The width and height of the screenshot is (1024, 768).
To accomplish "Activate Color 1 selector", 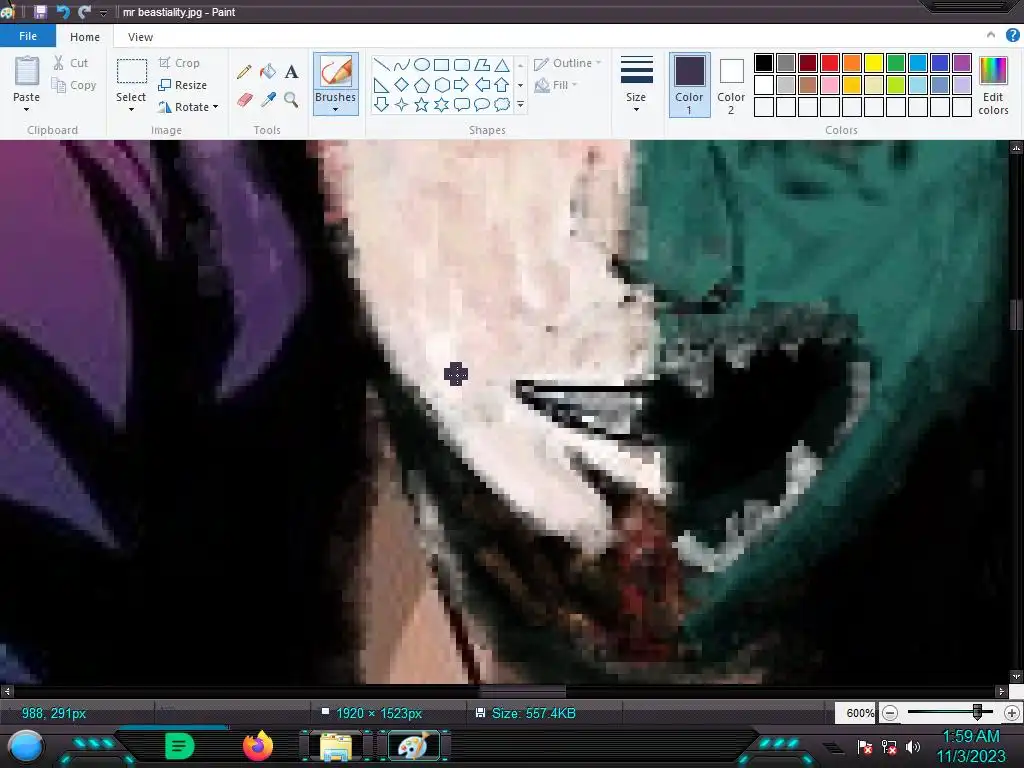I will click(x=689, y=85).
